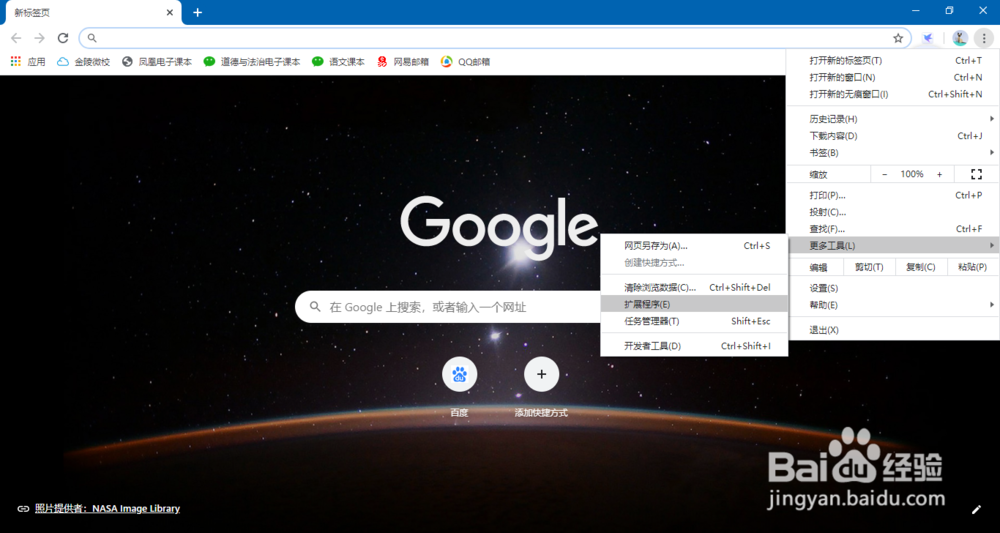Decrease zoom with the minus button

[x=885, y=174]
